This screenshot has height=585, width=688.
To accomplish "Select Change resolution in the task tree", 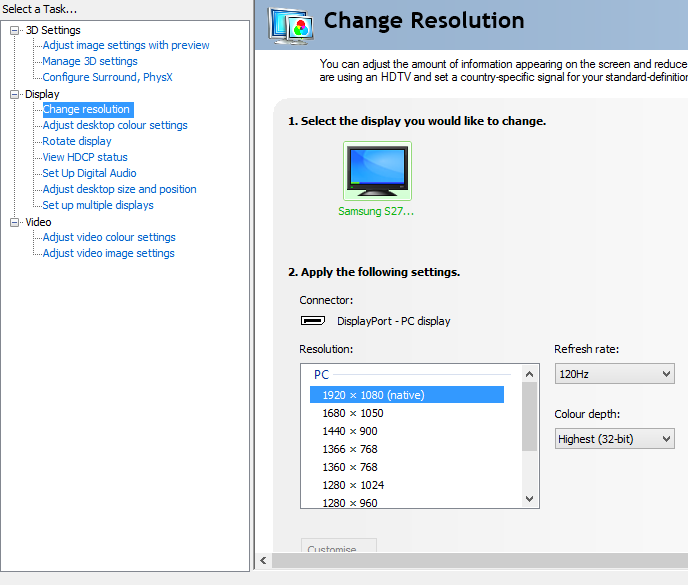I will (88, 109).
